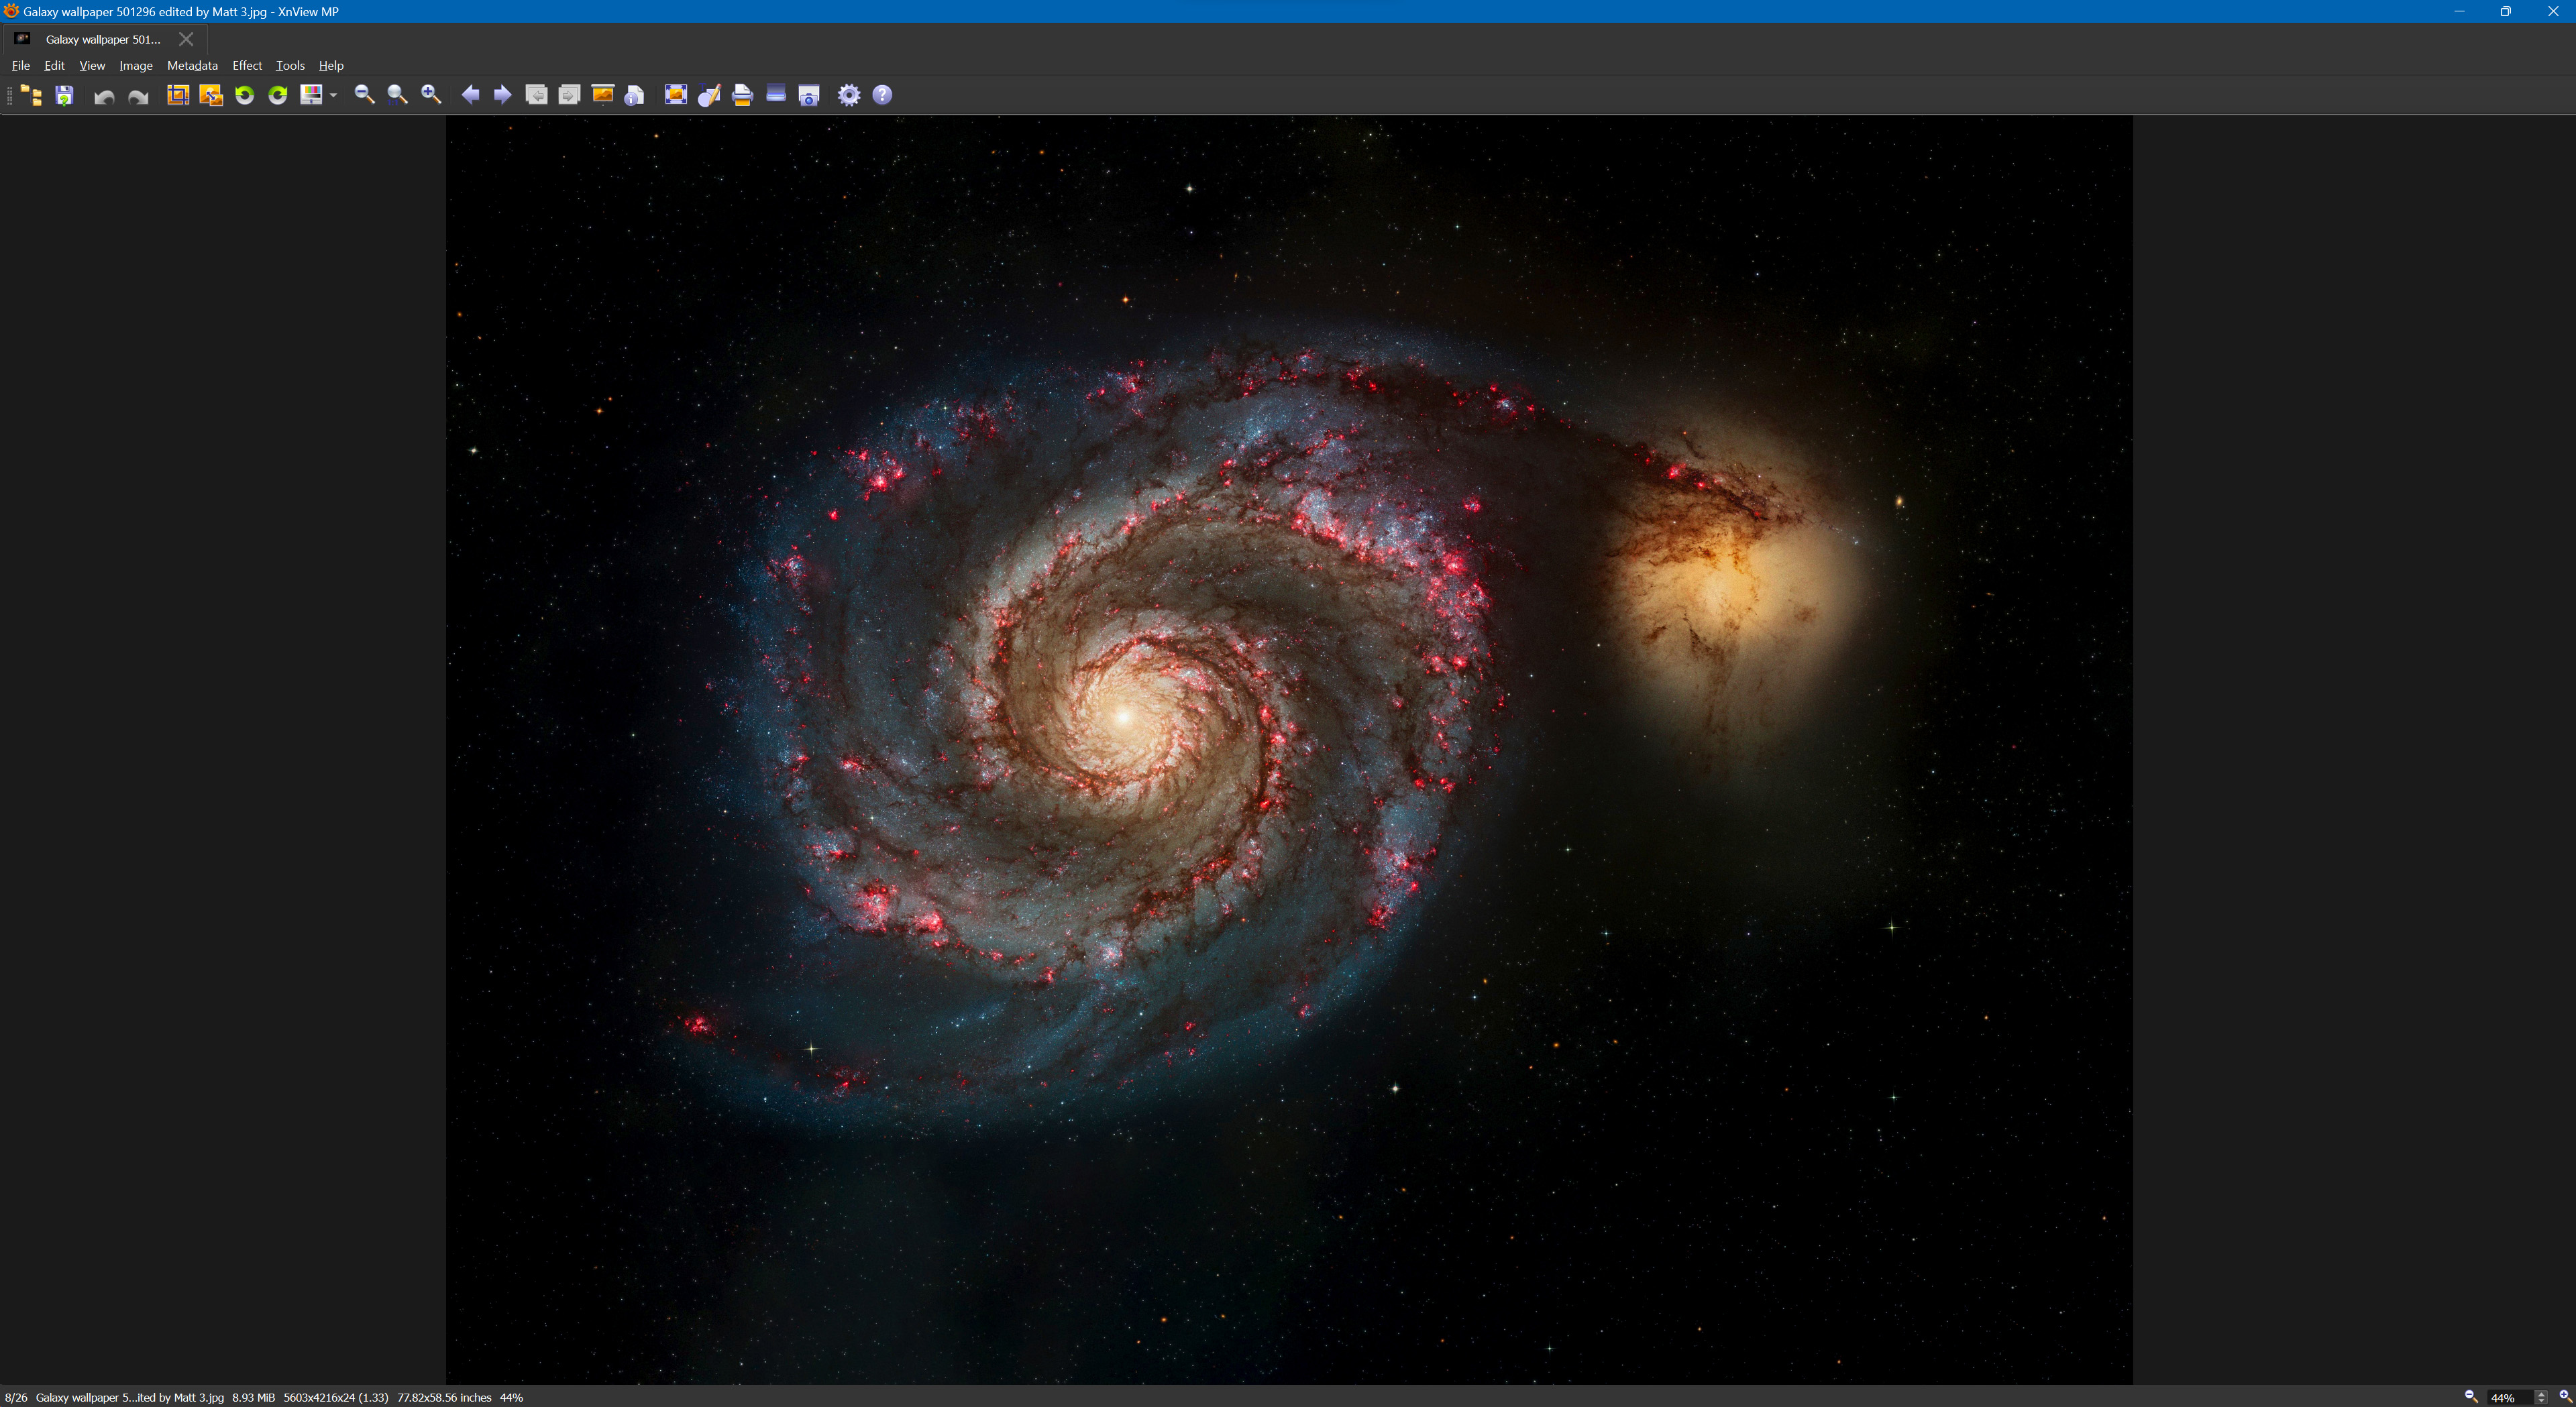Open the browser folder tree icon
The image size is (2576, 1407).
(x=31, y=95)
